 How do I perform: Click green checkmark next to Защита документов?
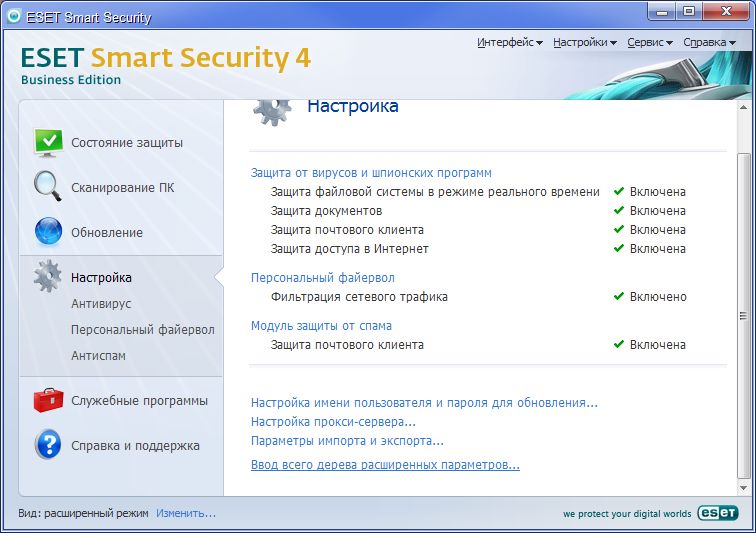tap(619, 210)
